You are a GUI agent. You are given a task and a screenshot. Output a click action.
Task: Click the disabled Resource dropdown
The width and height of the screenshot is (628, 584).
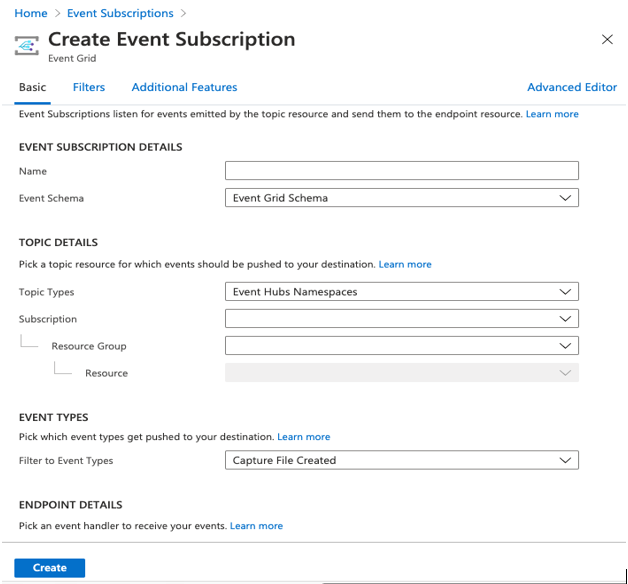point(401,373)
